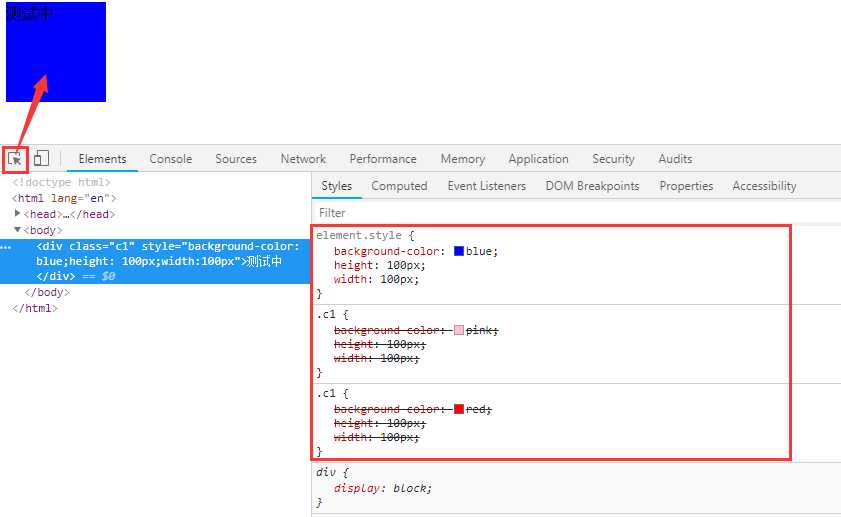Open the Sources tab

[236, 159]
